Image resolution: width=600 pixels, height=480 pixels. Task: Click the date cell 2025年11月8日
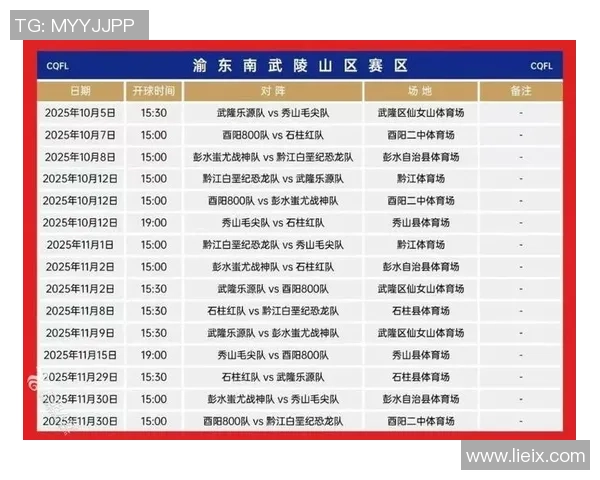[x=80, y=311]
